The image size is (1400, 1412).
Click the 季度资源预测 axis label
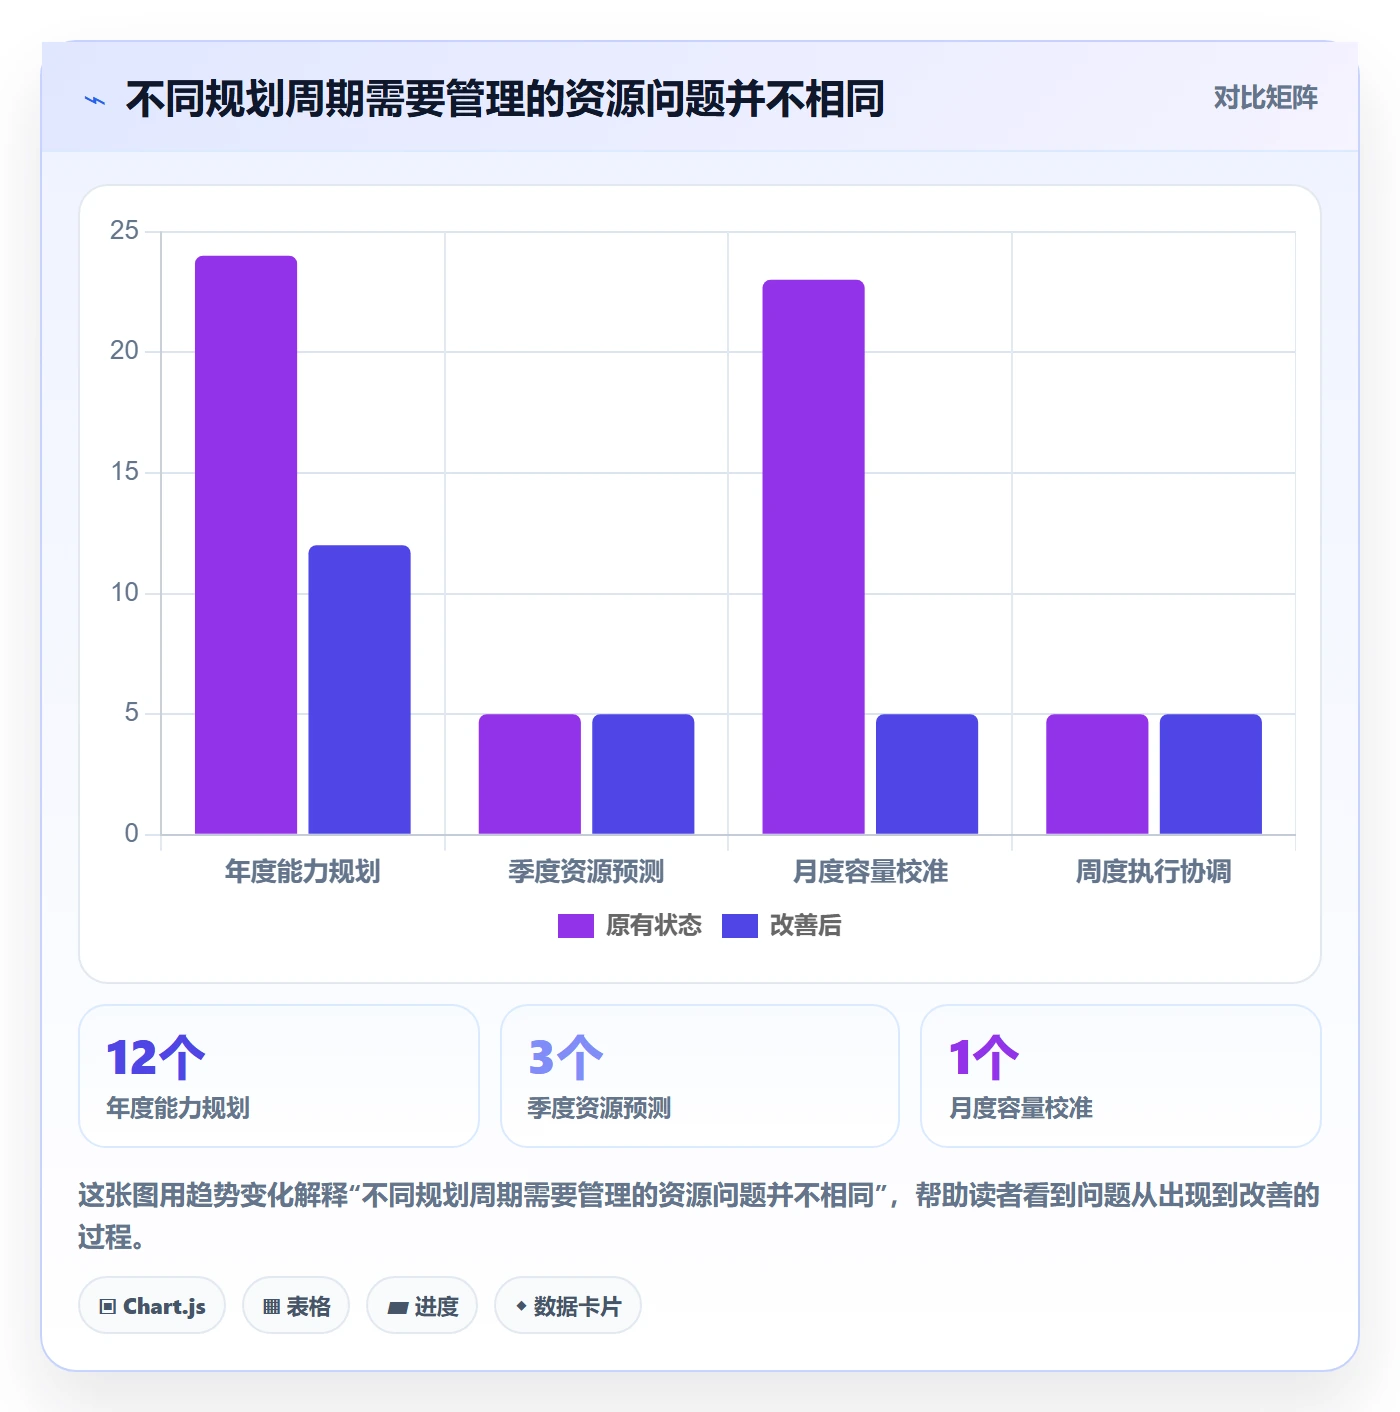586,872
